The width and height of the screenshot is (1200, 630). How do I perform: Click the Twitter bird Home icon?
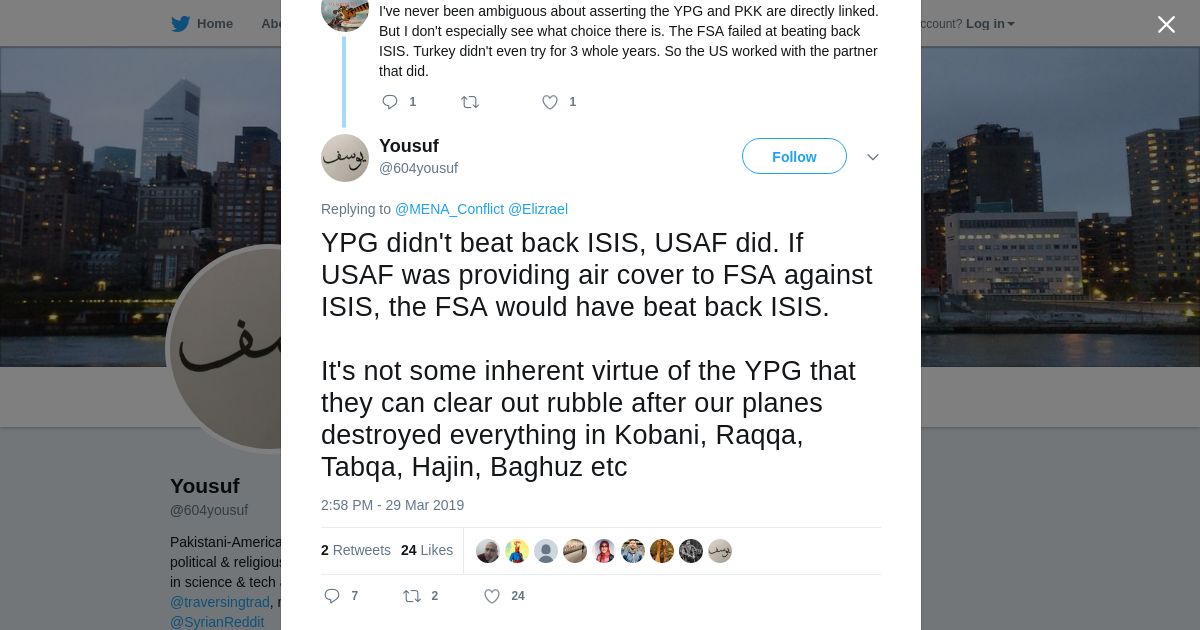[x=180, y=24]
